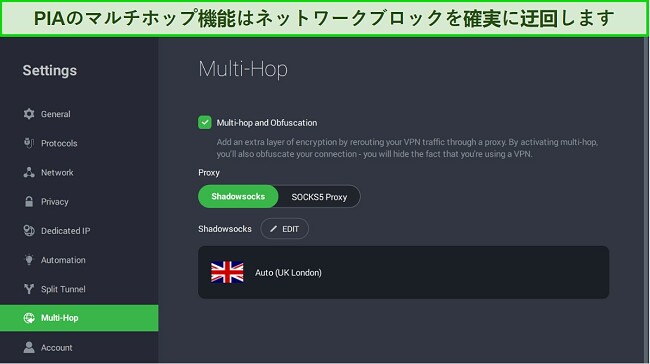Select the Multi-Hop sidebar item

click(x=79, y=318)
